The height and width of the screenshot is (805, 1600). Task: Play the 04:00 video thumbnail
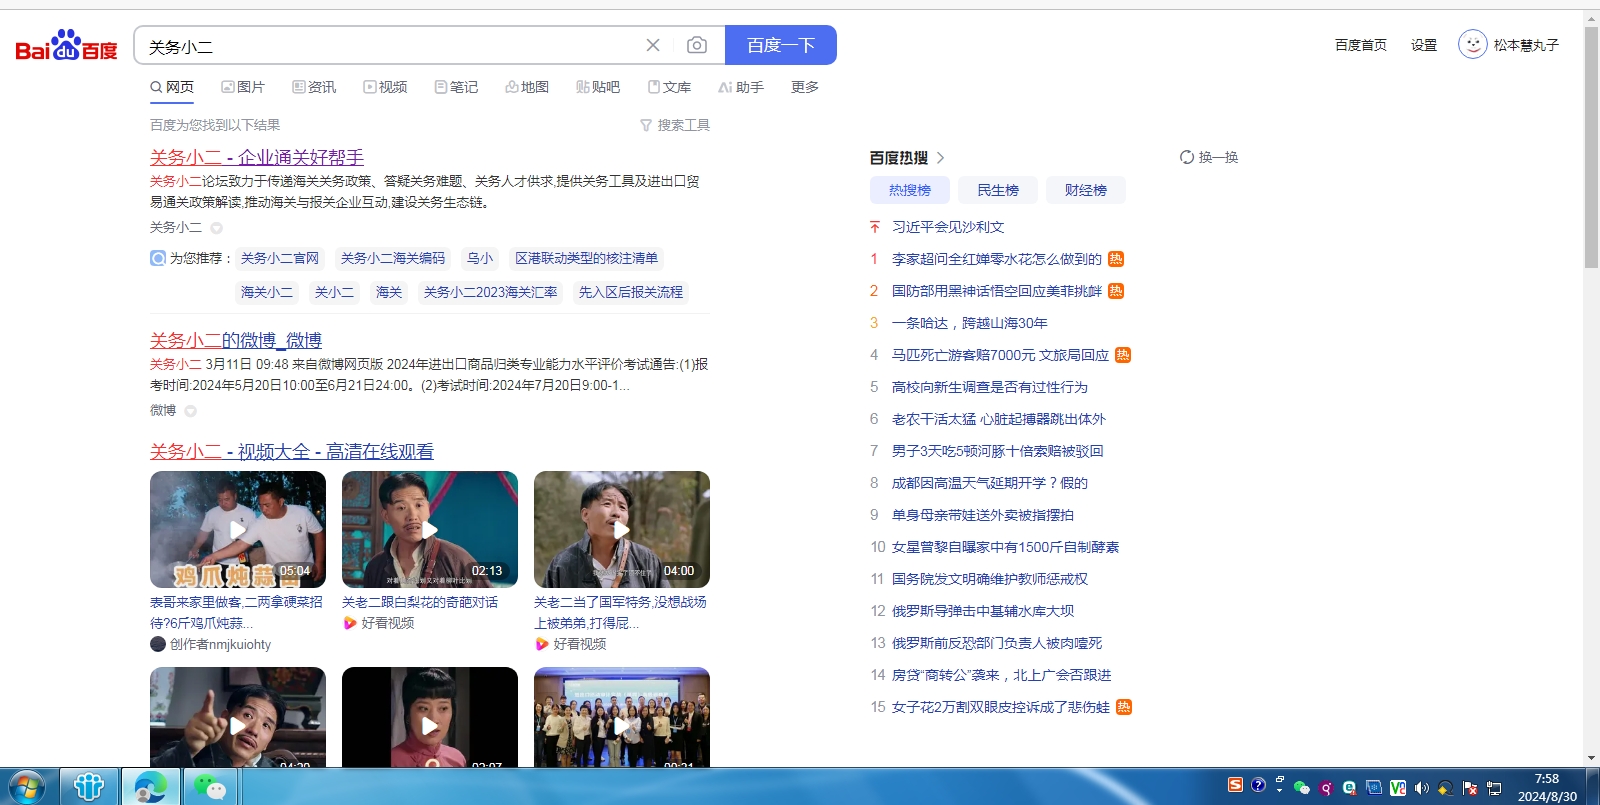click(x=622, y=529)
